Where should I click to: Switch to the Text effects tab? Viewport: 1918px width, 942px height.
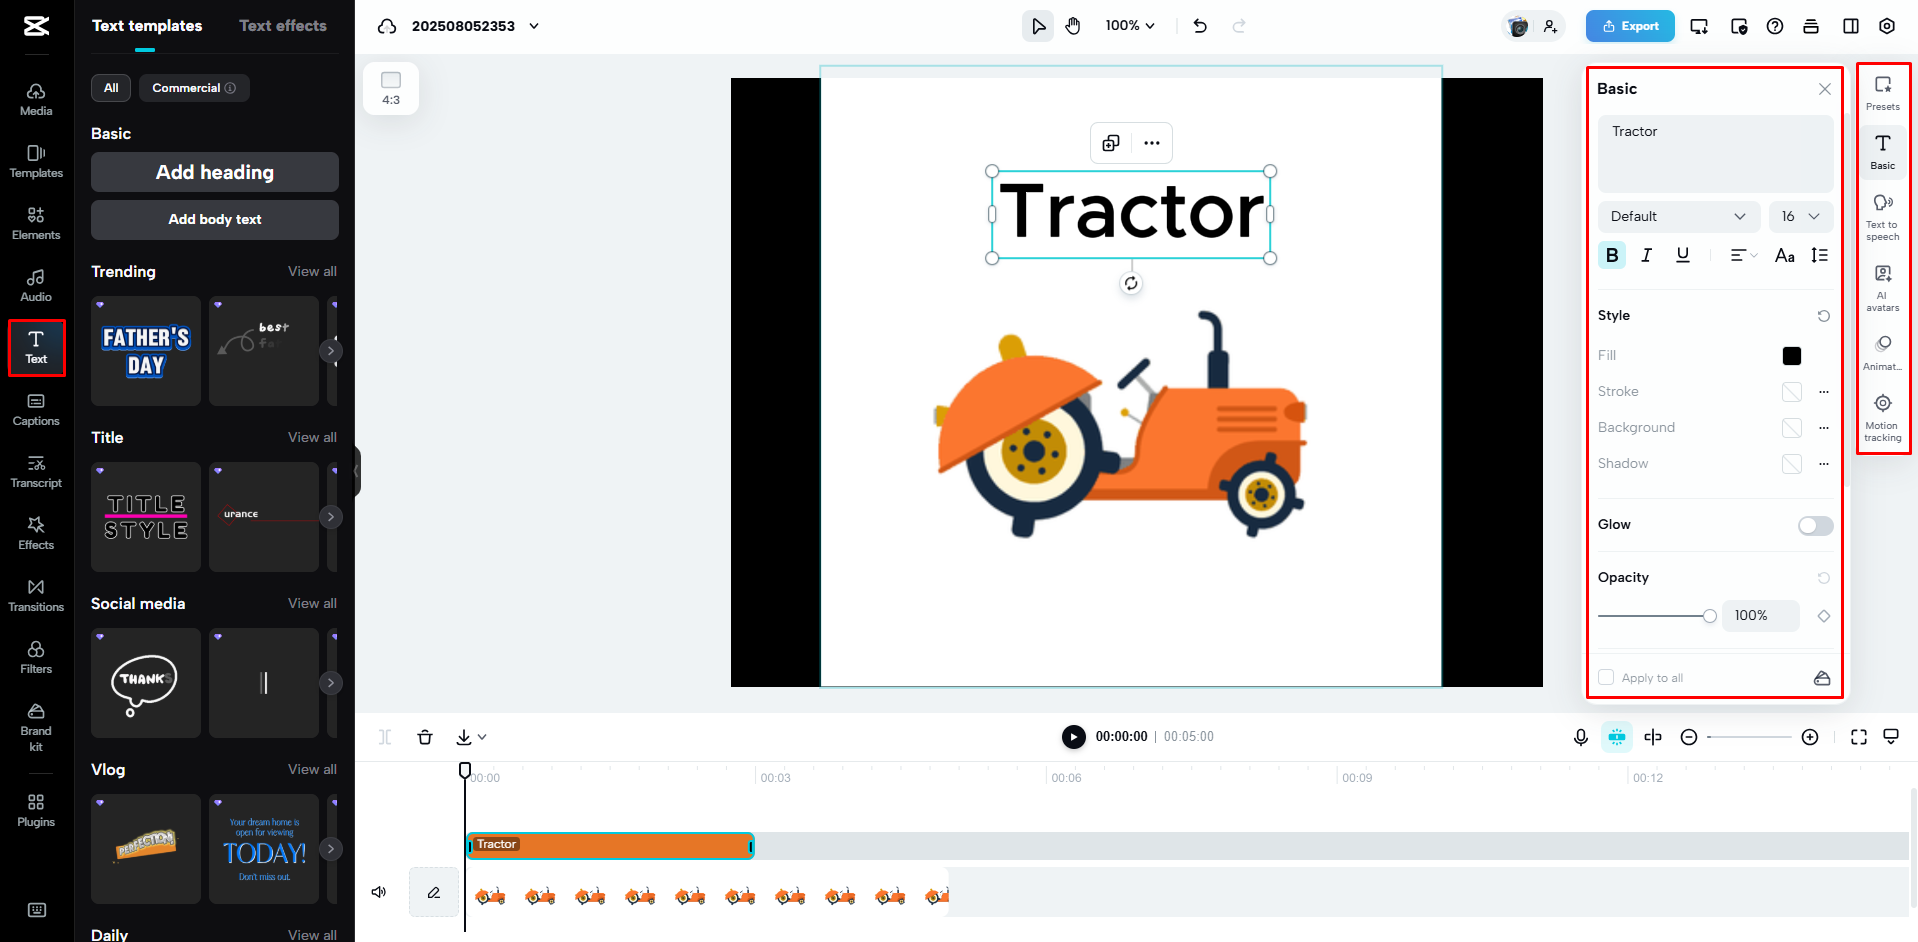[x=282, y=25]
